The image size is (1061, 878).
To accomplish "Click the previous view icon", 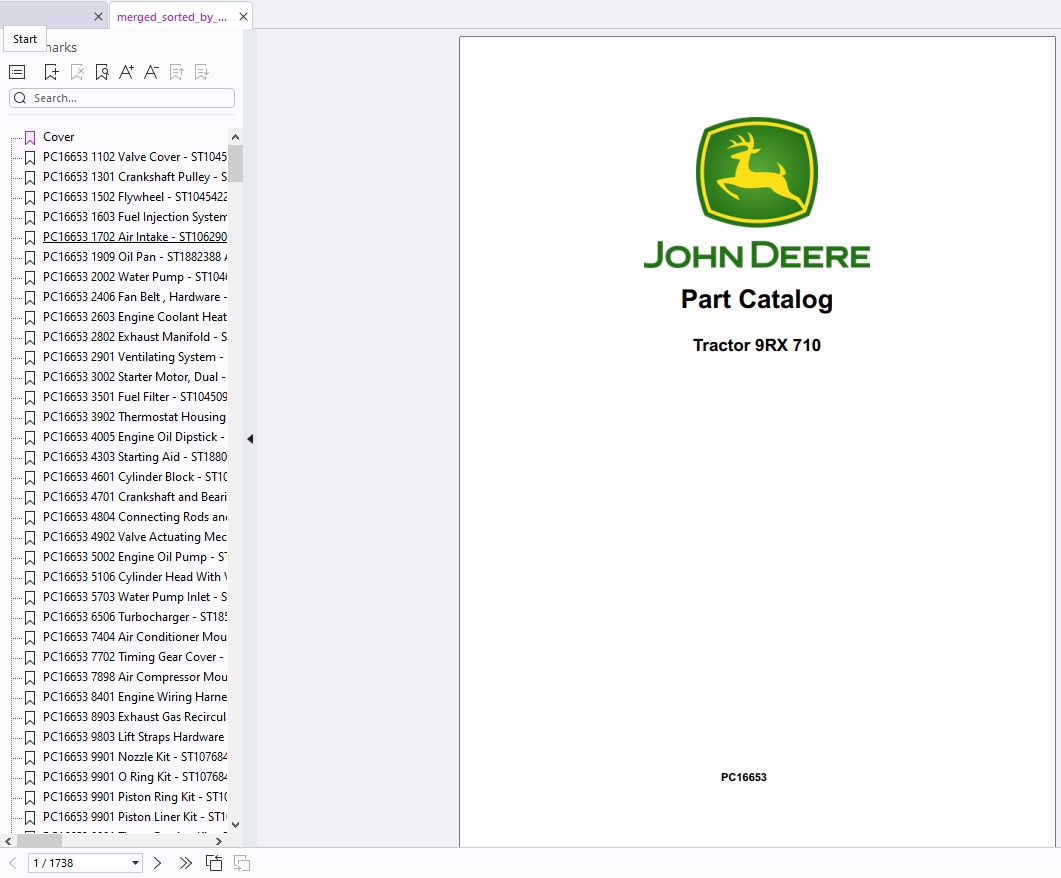I will [214, 863].
